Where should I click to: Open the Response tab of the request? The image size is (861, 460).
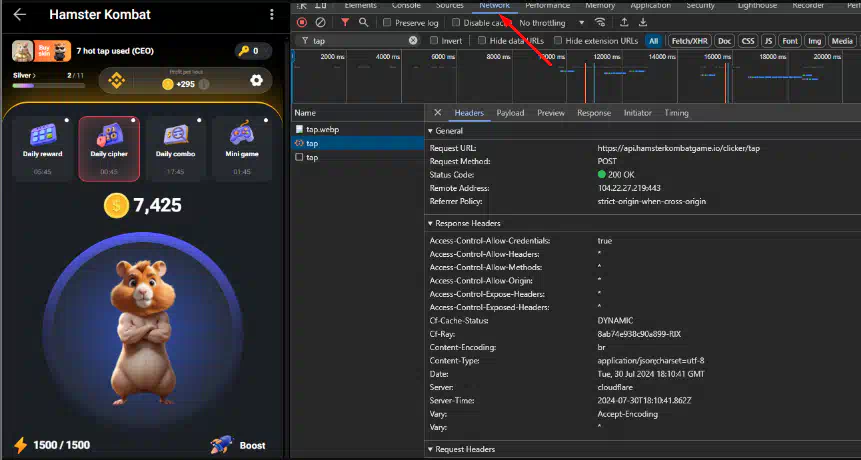pos(594,113)
